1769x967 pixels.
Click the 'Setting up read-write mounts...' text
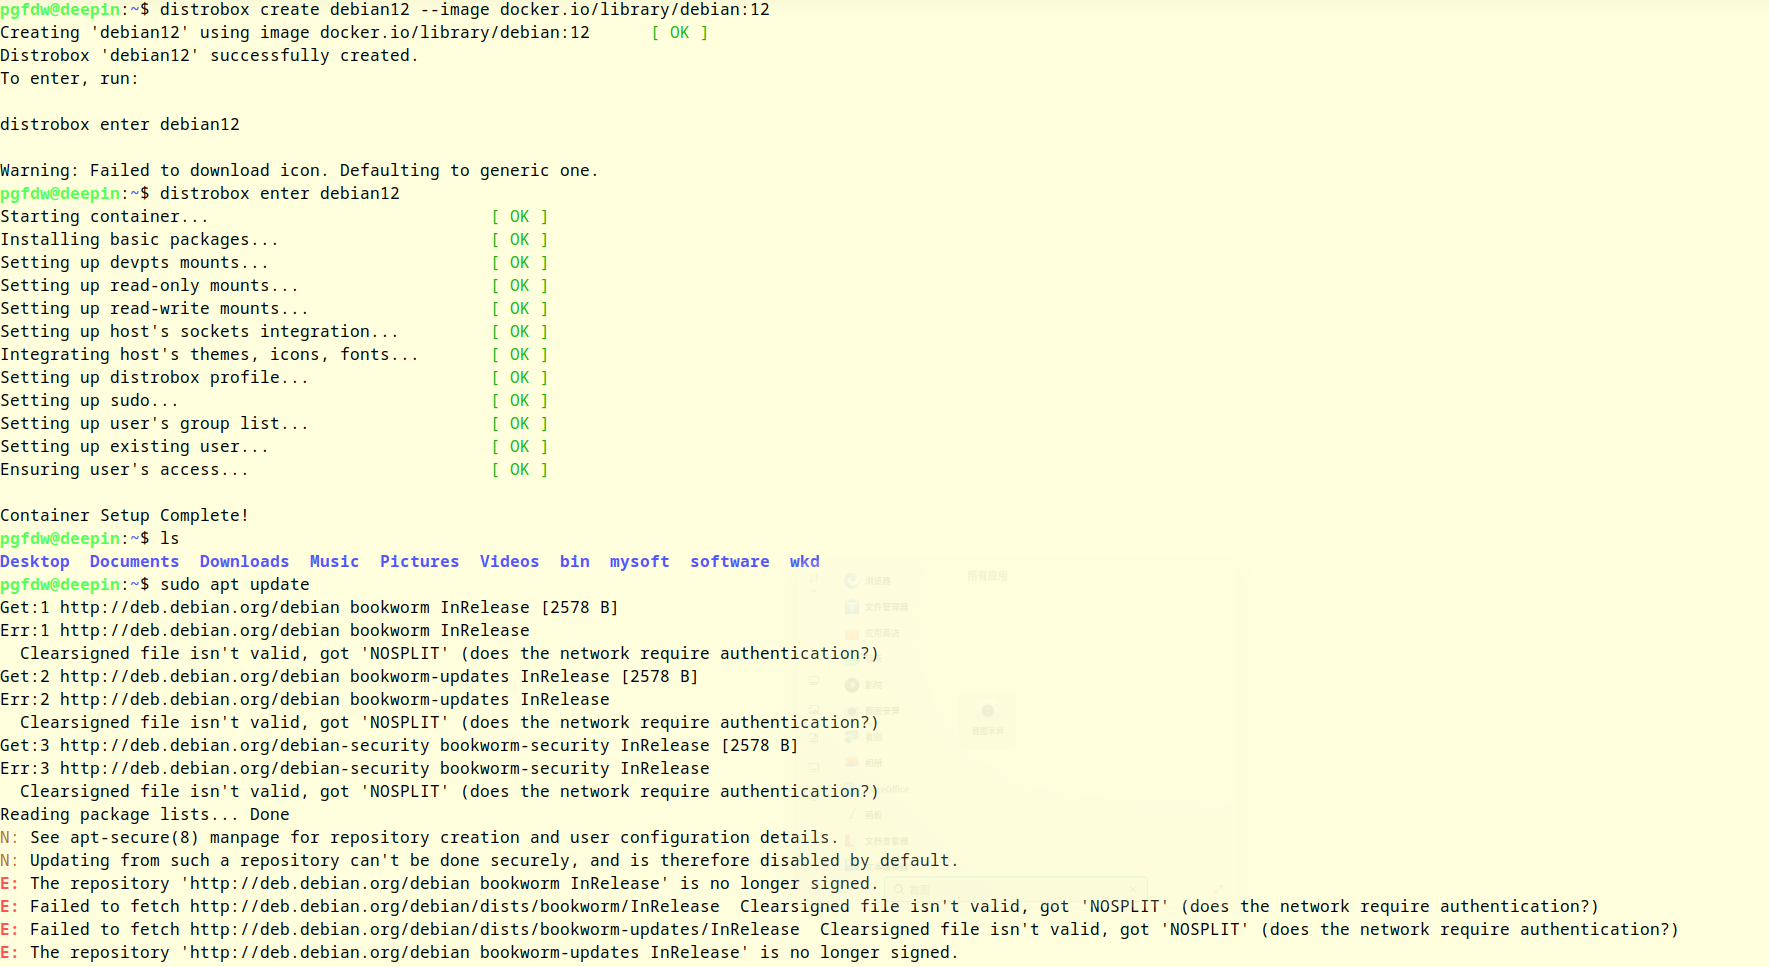pos(155,309)
